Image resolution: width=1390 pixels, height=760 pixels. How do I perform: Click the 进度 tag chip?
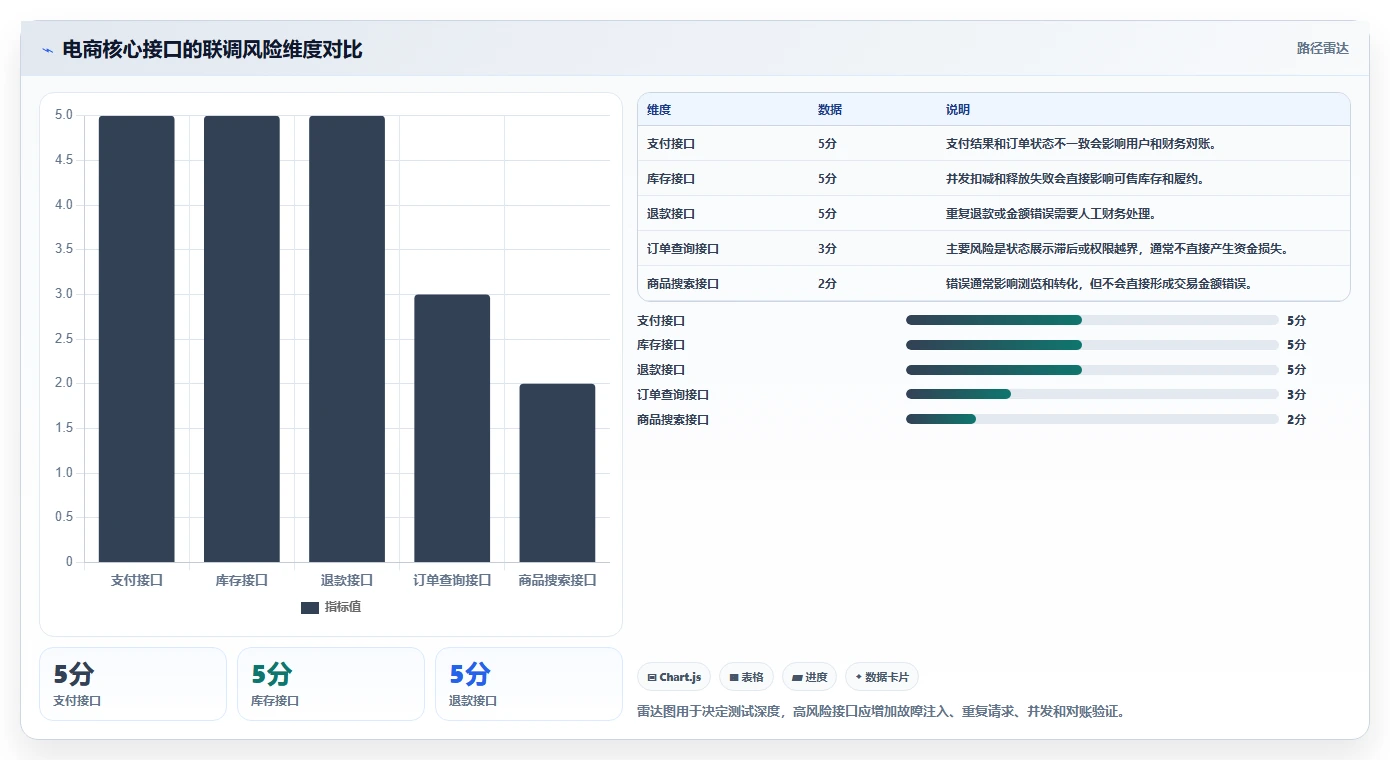pyautogui.click(x=809, y=677)
